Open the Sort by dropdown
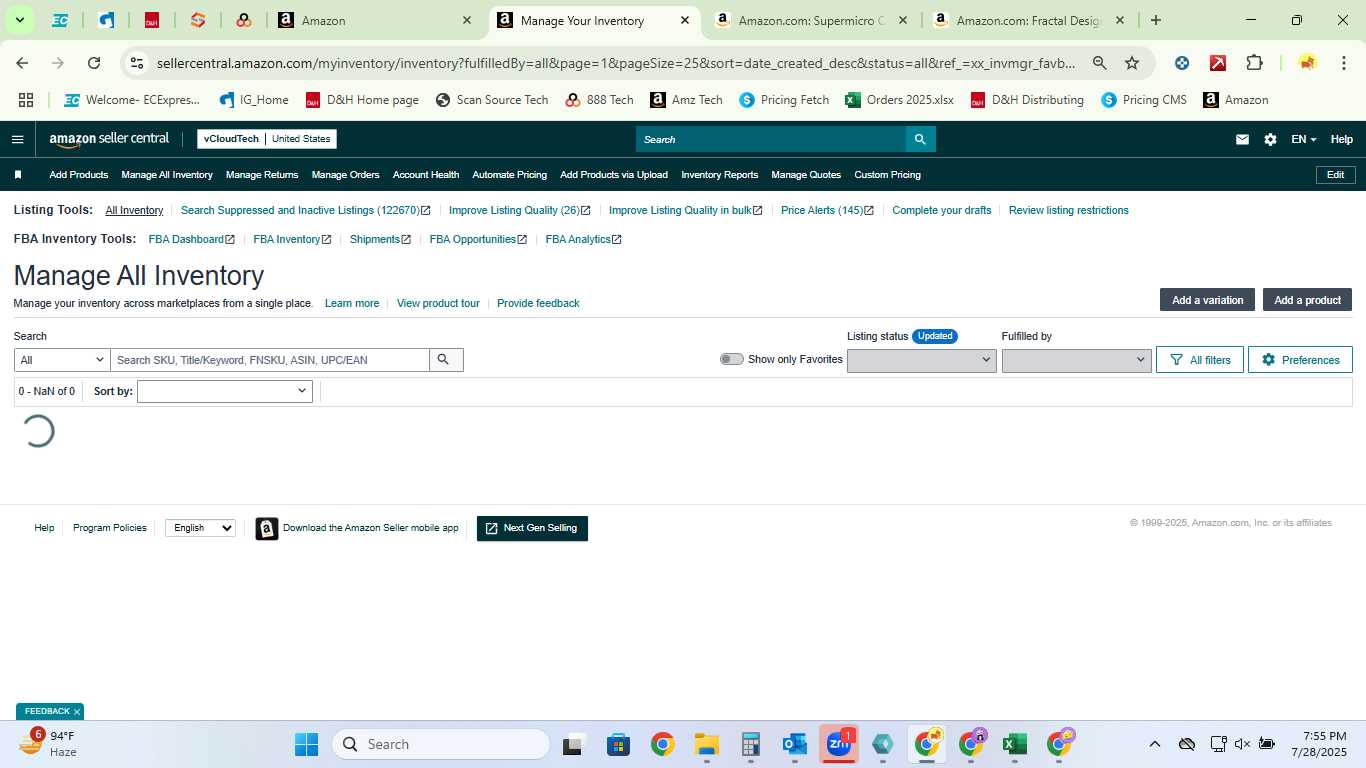Viewport: 1366px width, 768px height. [x=225, y=391]
